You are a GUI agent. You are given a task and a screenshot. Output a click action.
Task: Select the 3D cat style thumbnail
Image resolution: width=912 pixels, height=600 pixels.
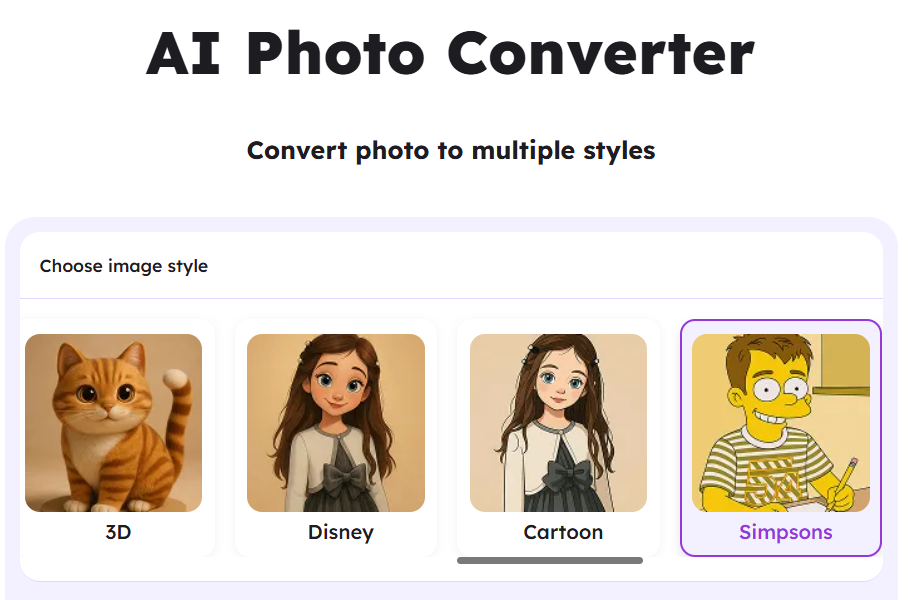coord(113,422)
